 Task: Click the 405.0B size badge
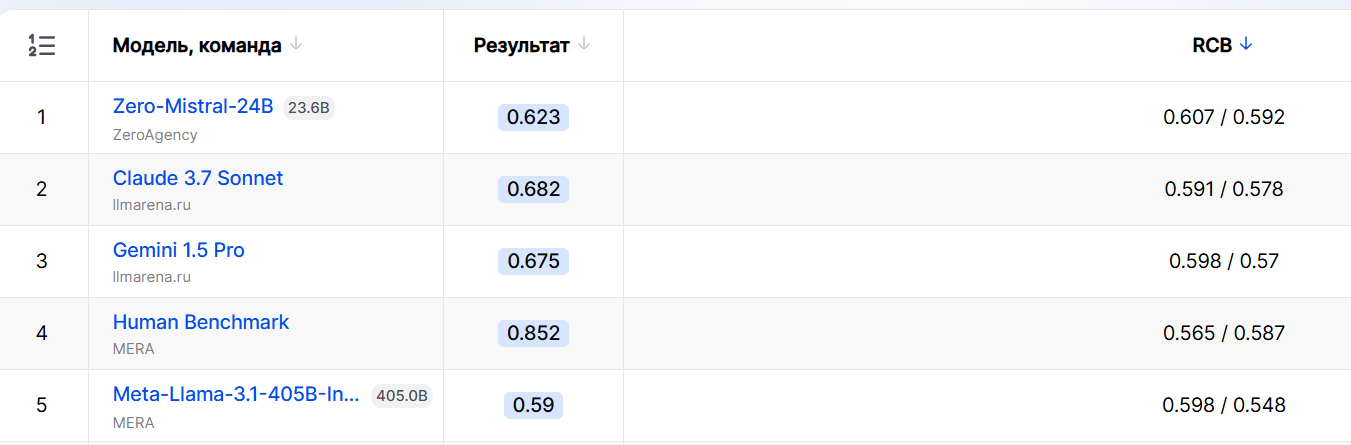pos(402,396)
